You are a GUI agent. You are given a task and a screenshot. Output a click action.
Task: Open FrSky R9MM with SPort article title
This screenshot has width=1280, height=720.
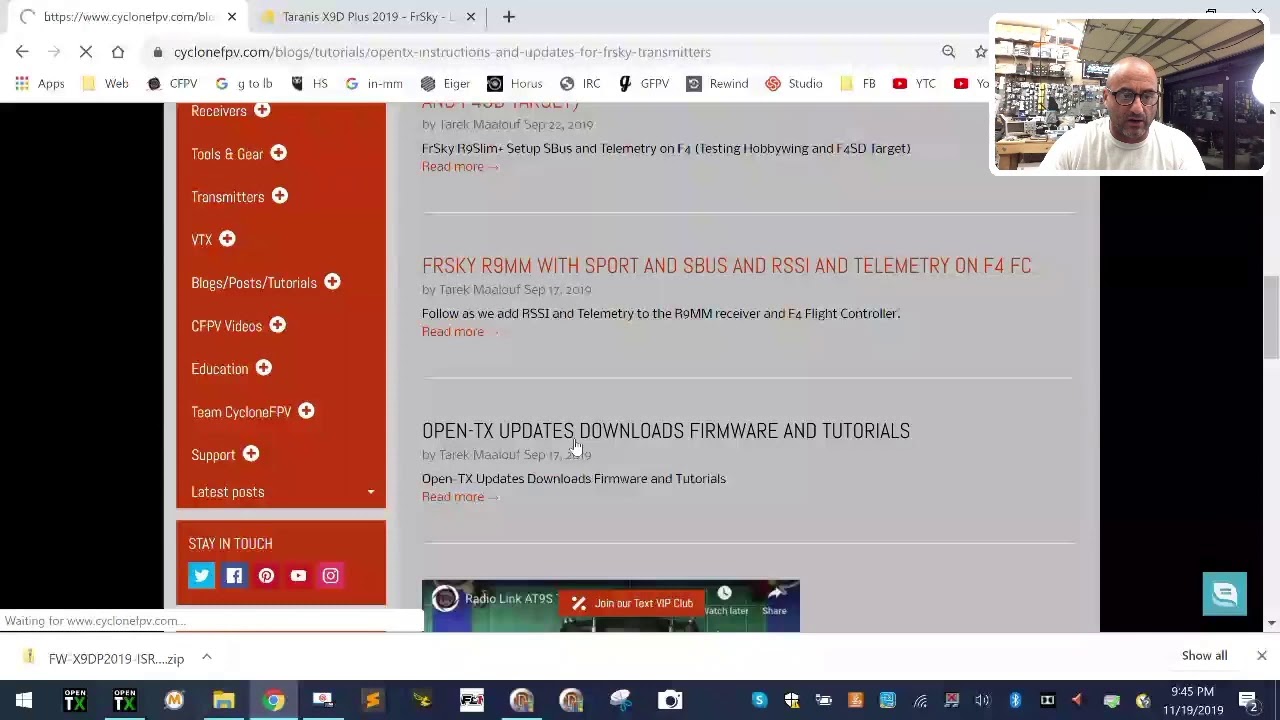[726, 266]
